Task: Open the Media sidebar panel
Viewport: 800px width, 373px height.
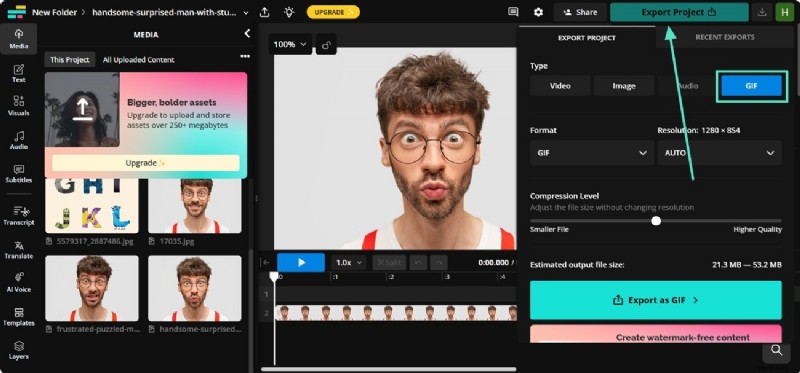Action: [19, 39]
